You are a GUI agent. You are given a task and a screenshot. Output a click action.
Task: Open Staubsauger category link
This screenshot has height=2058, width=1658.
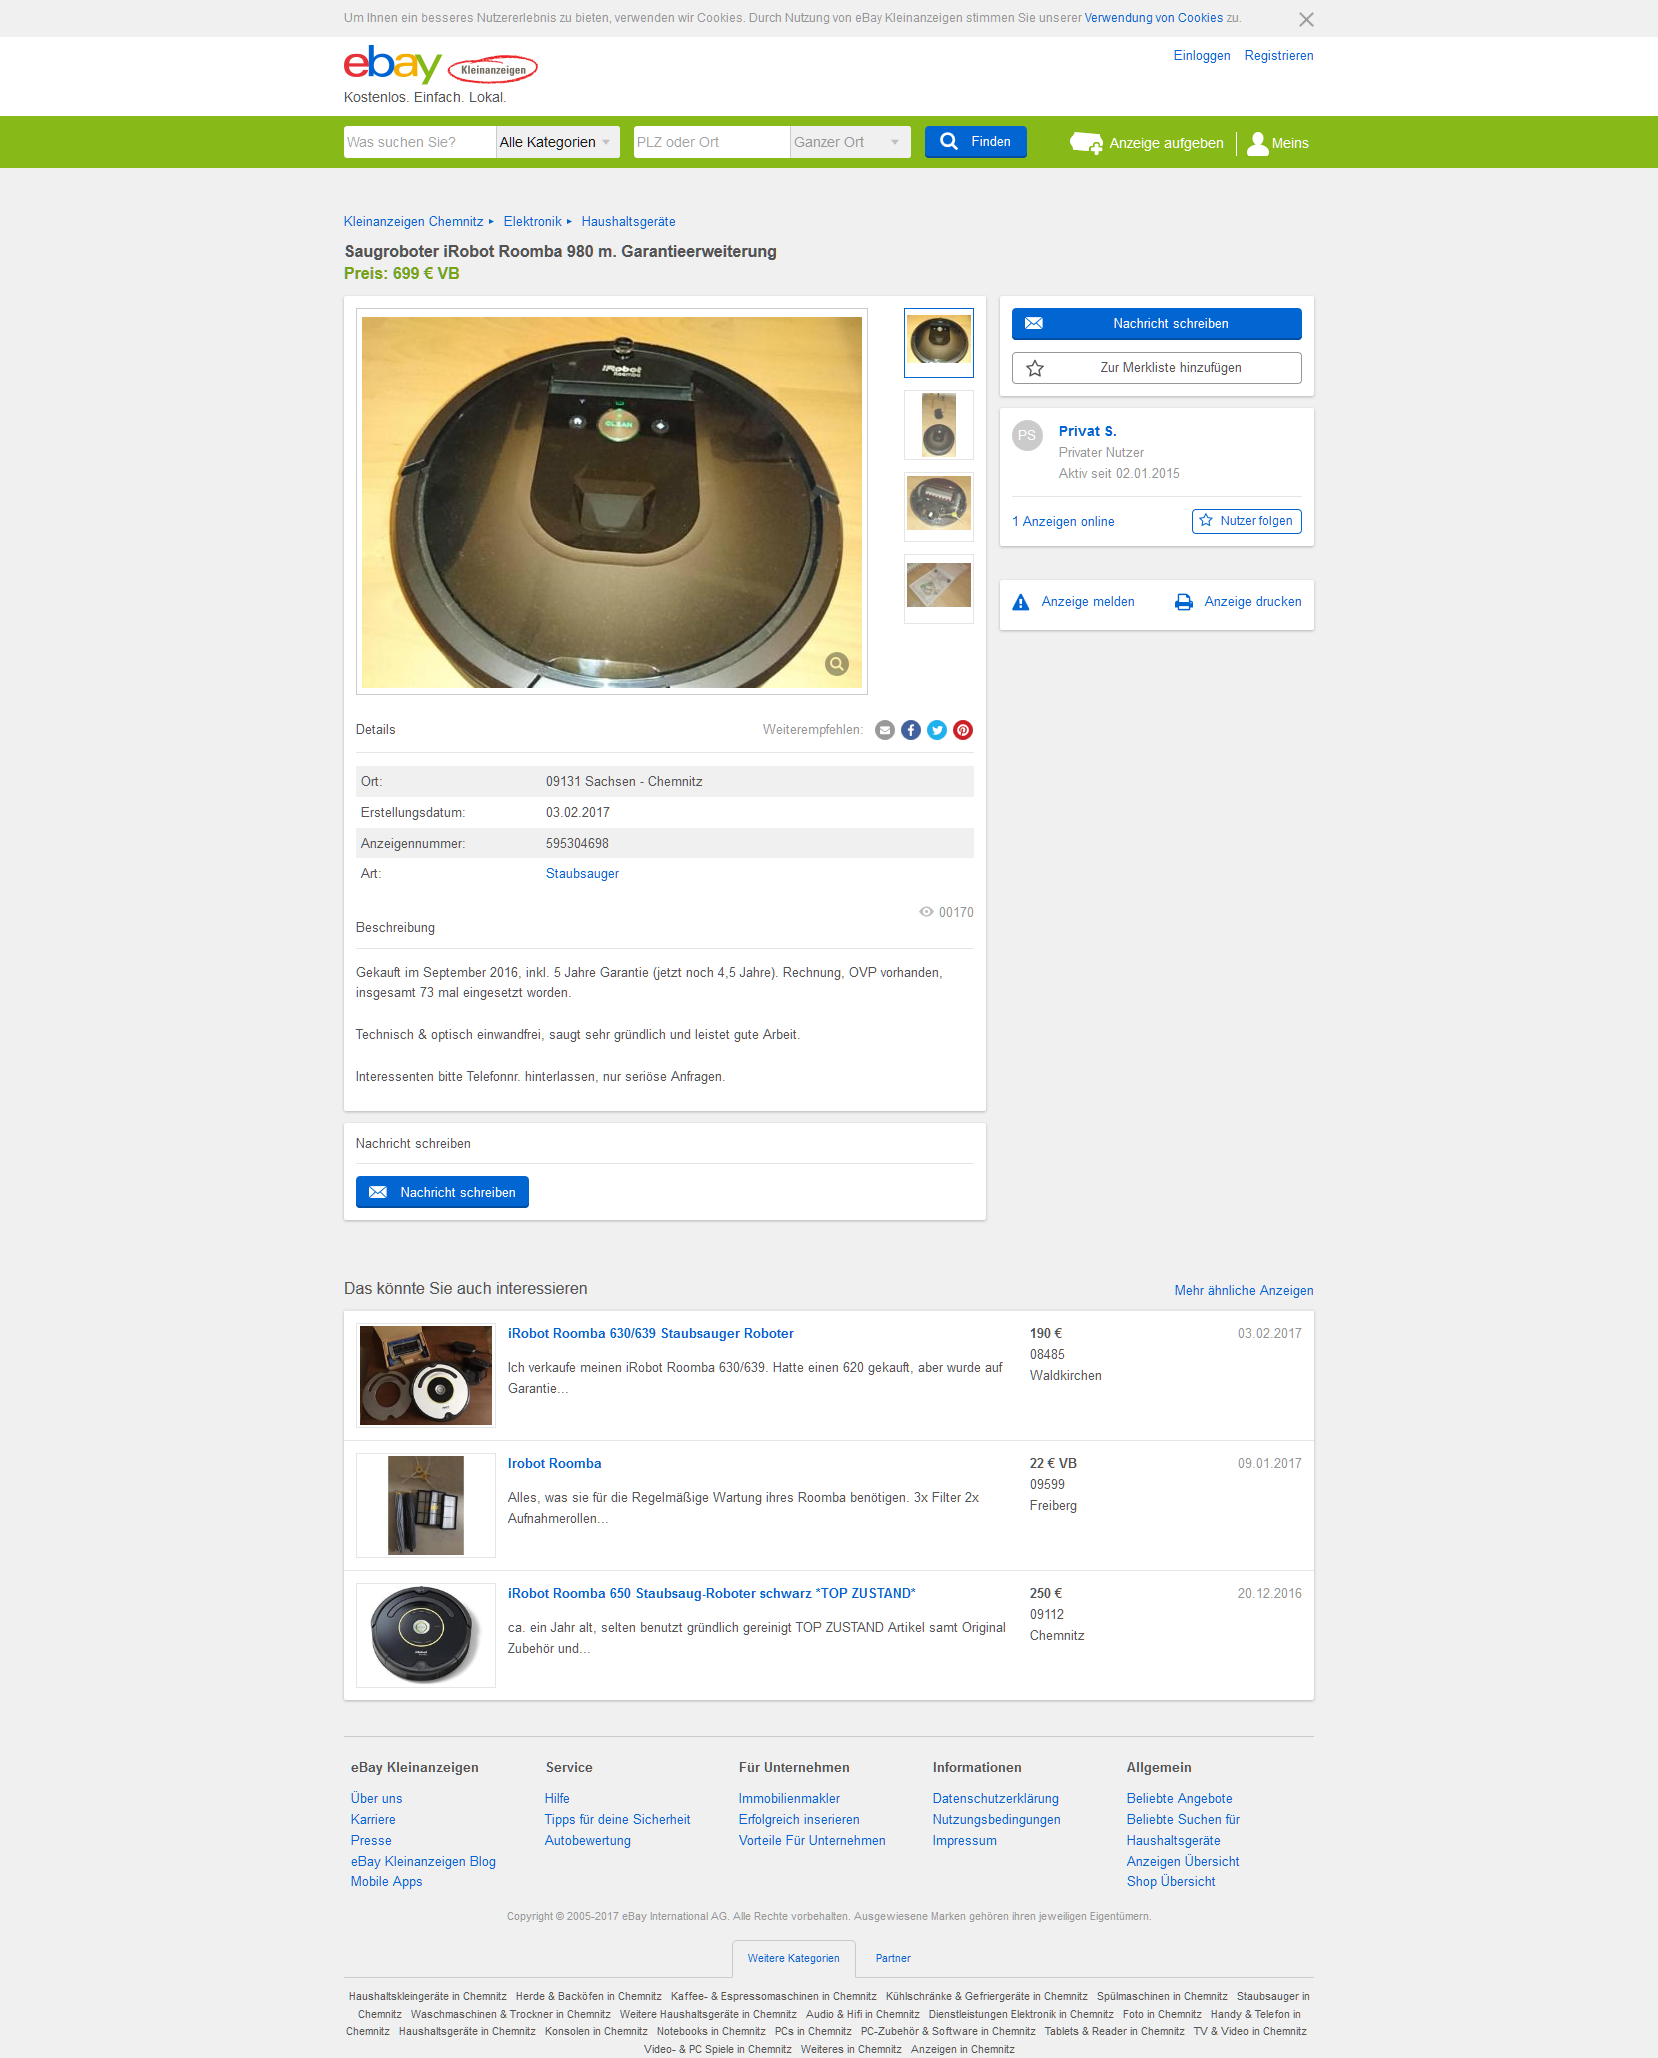pos(582,874)
